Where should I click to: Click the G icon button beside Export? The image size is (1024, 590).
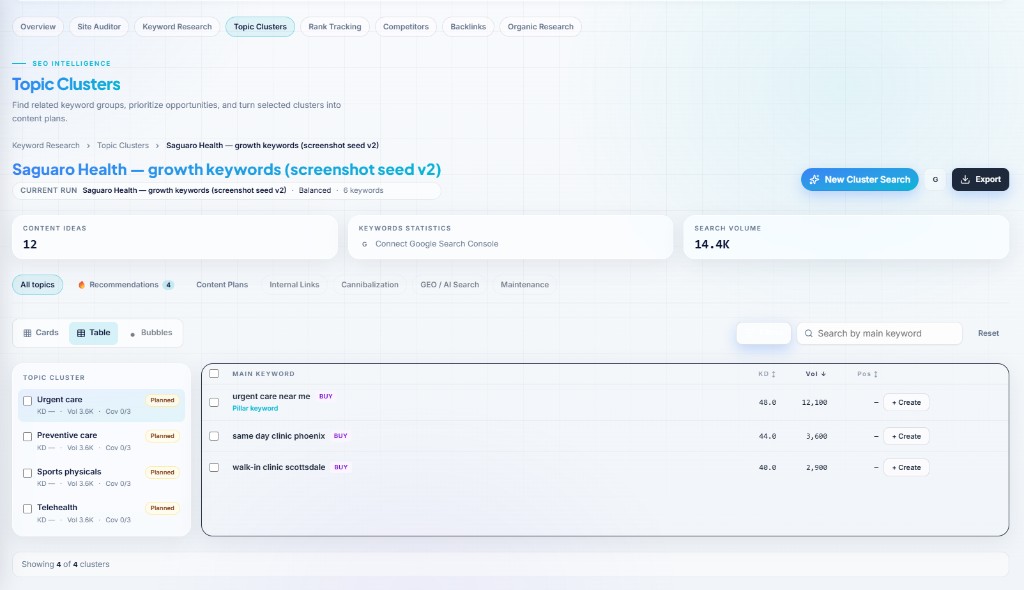[x=935, y=180]
